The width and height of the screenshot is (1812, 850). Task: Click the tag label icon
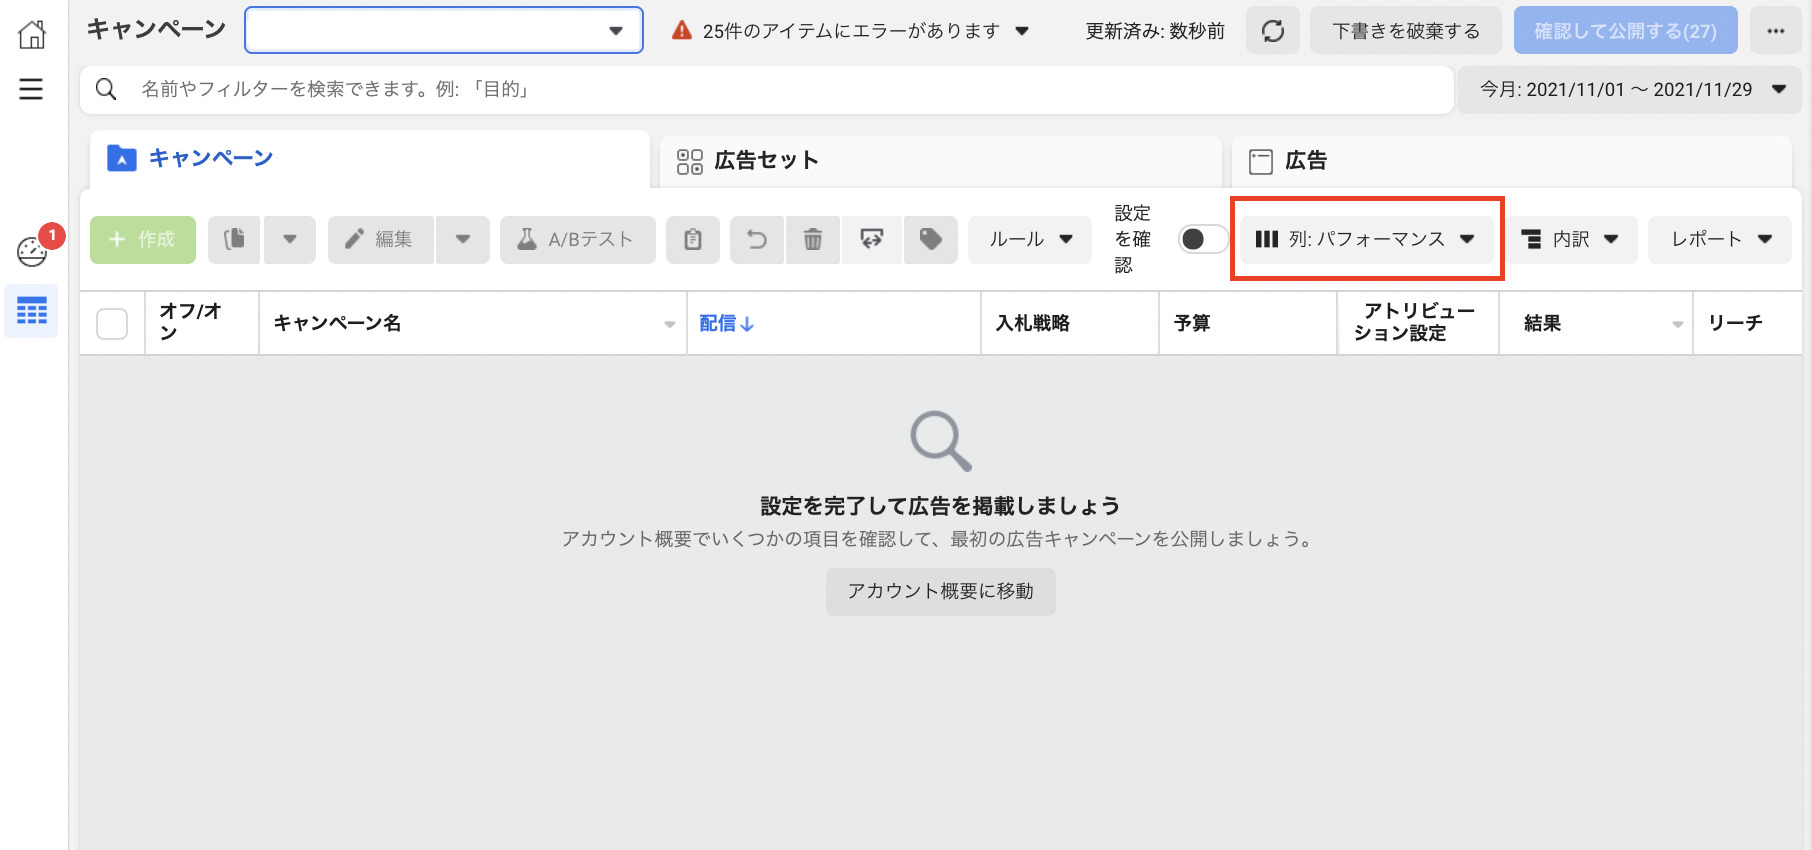(930, 240)
